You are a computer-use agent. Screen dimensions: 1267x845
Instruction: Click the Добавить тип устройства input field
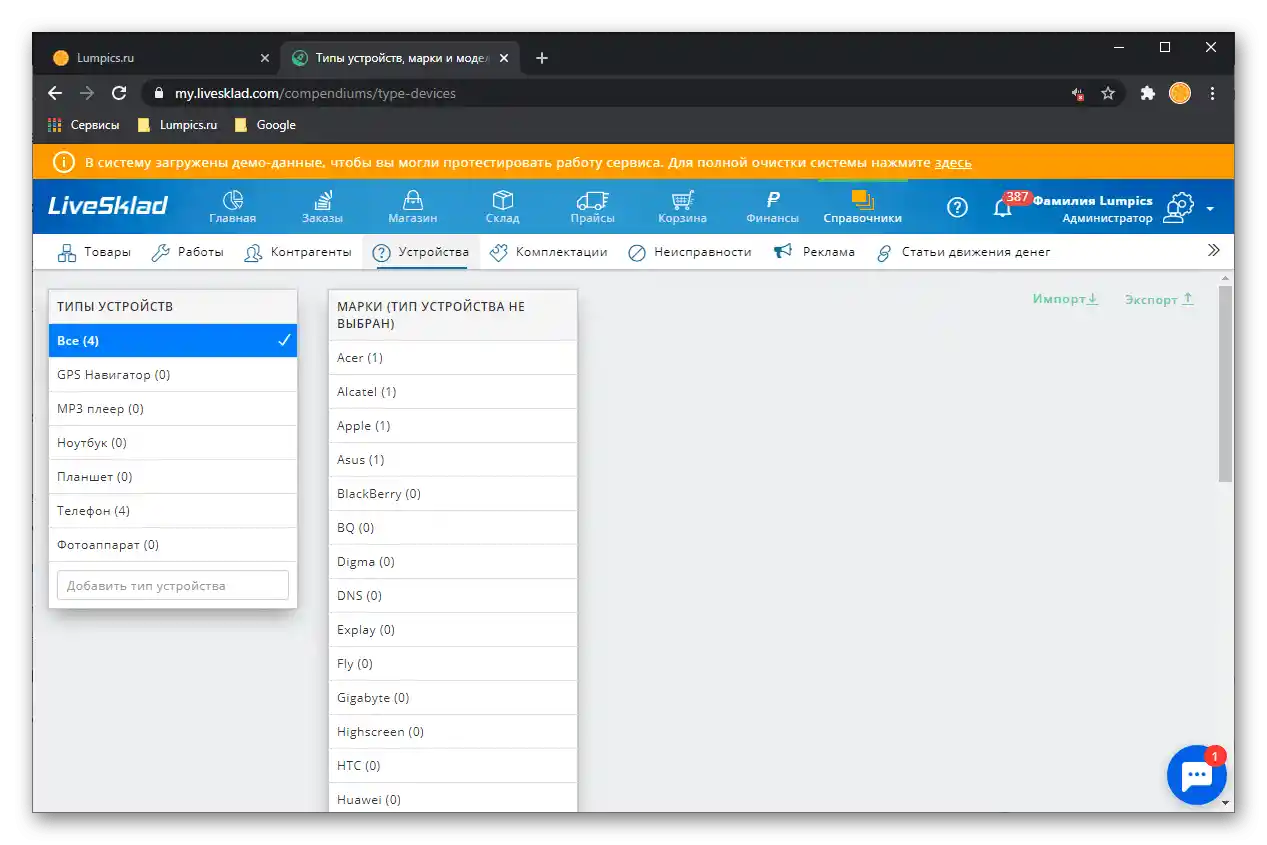(x=172, y=584)
